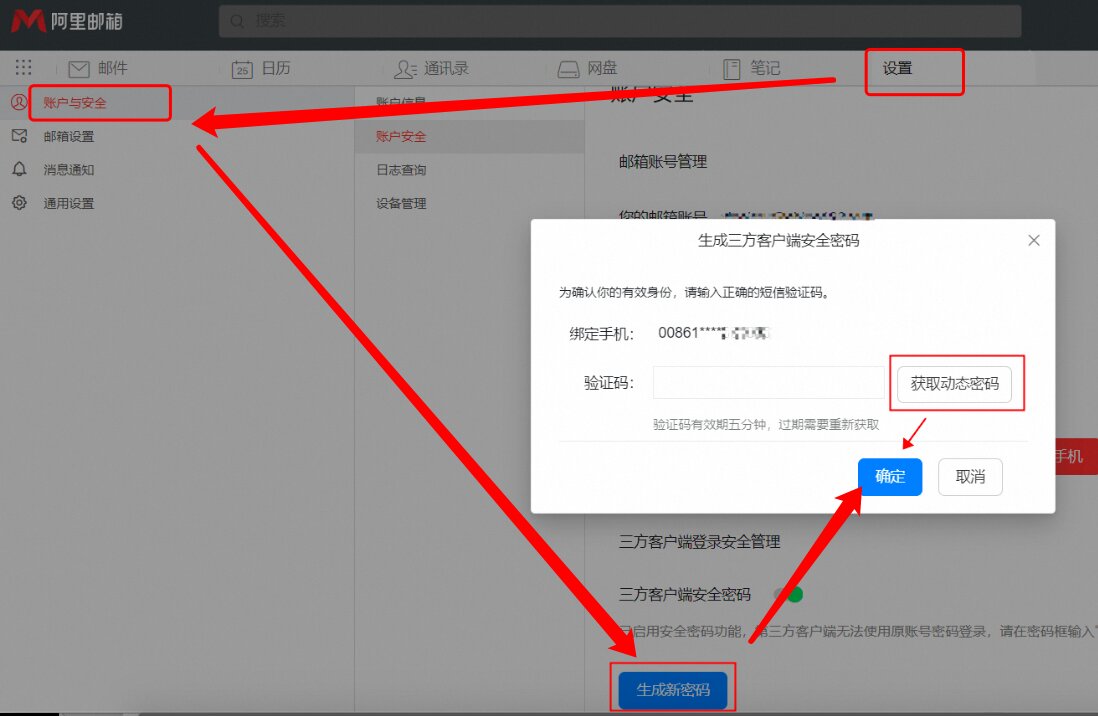This screenshot has height=716, width=1098.
Task: Click the envelope icon next to 邮件
Action: [x=78, y=69]
